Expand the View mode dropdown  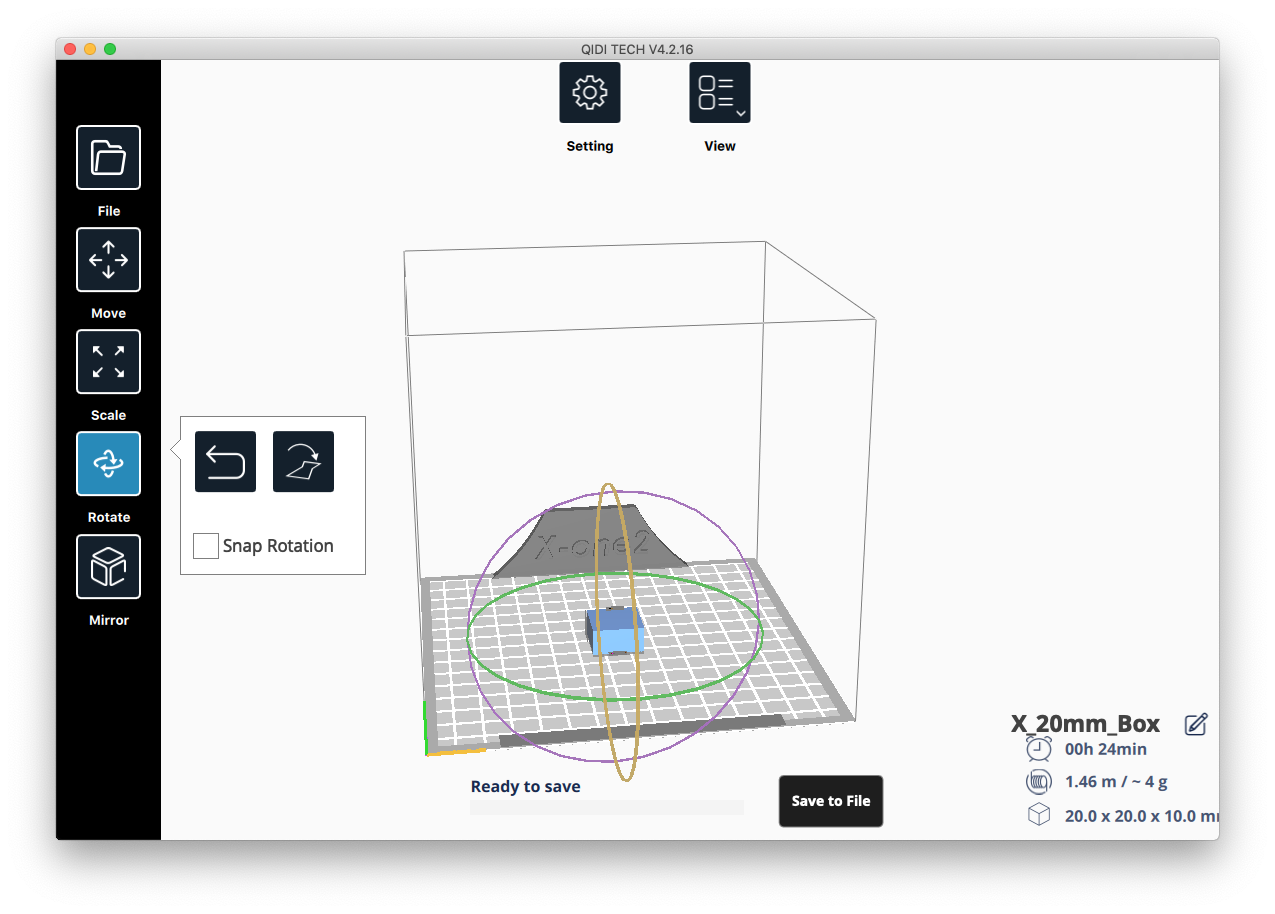720,93
